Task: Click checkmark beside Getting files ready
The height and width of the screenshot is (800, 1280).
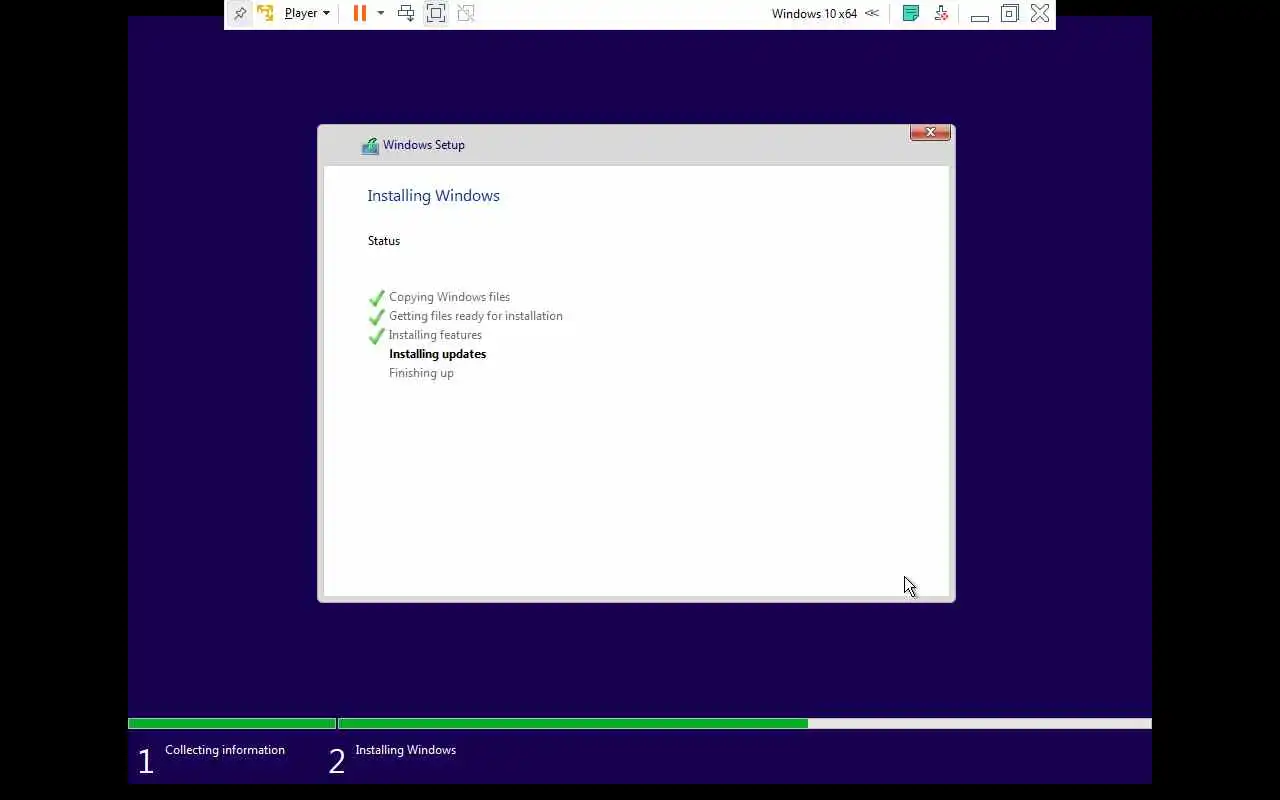Action: click(x=377, y=317)
